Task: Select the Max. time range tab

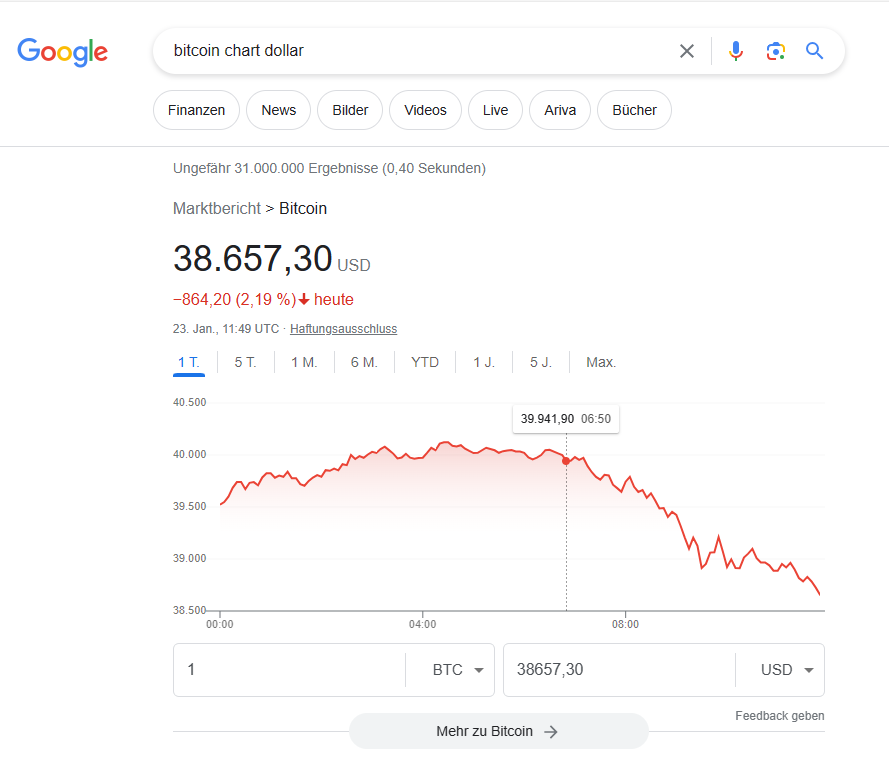Action: (601, 362)
